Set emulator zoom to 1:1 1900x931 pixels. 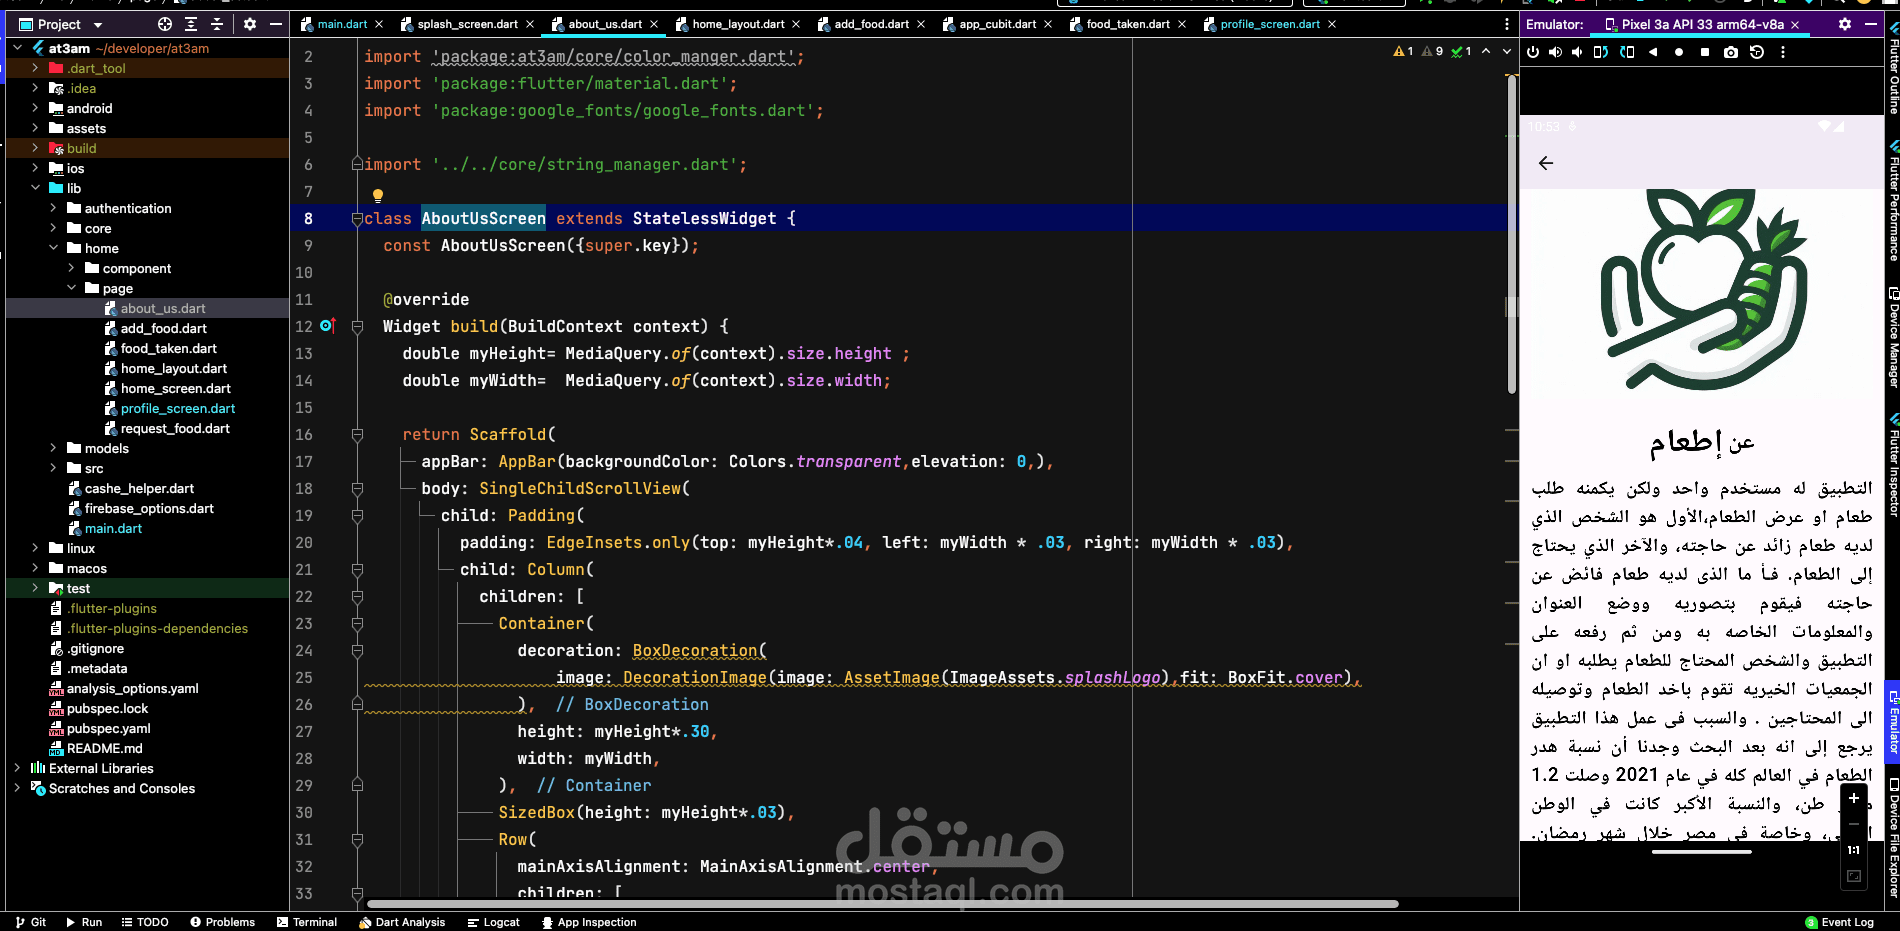1854,850
